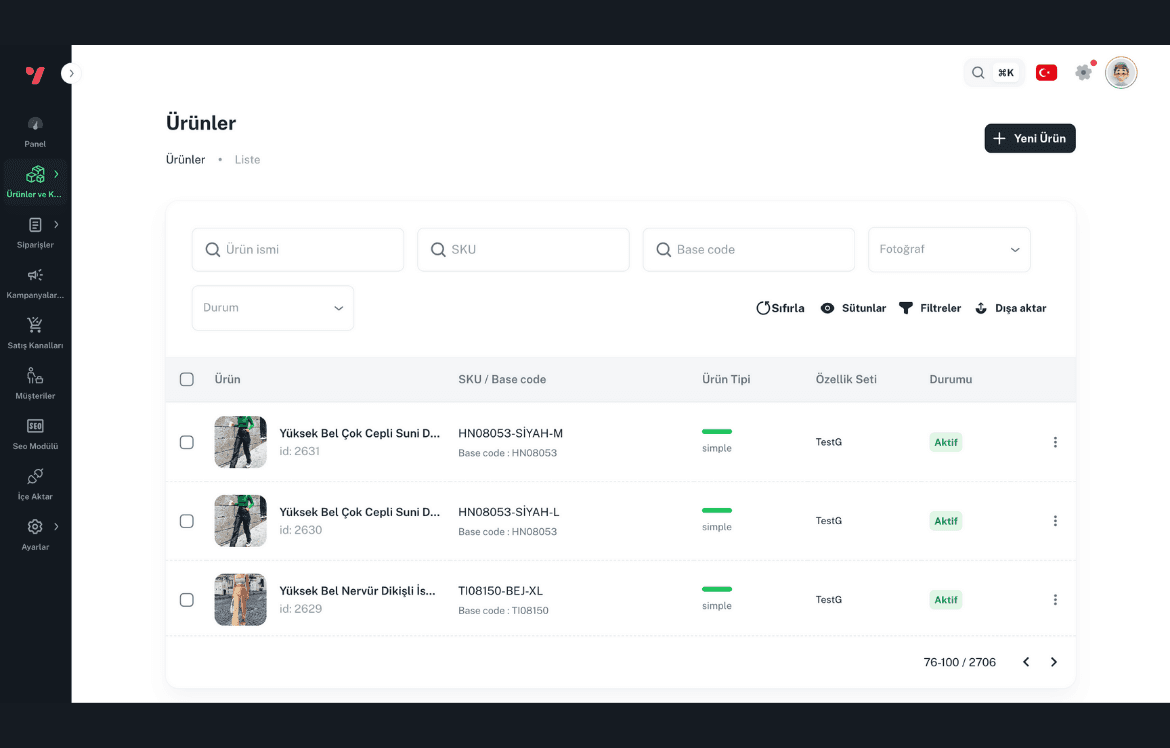
Task: Open row menu for HN08053-SİYAH-L
Action: 1055,521
